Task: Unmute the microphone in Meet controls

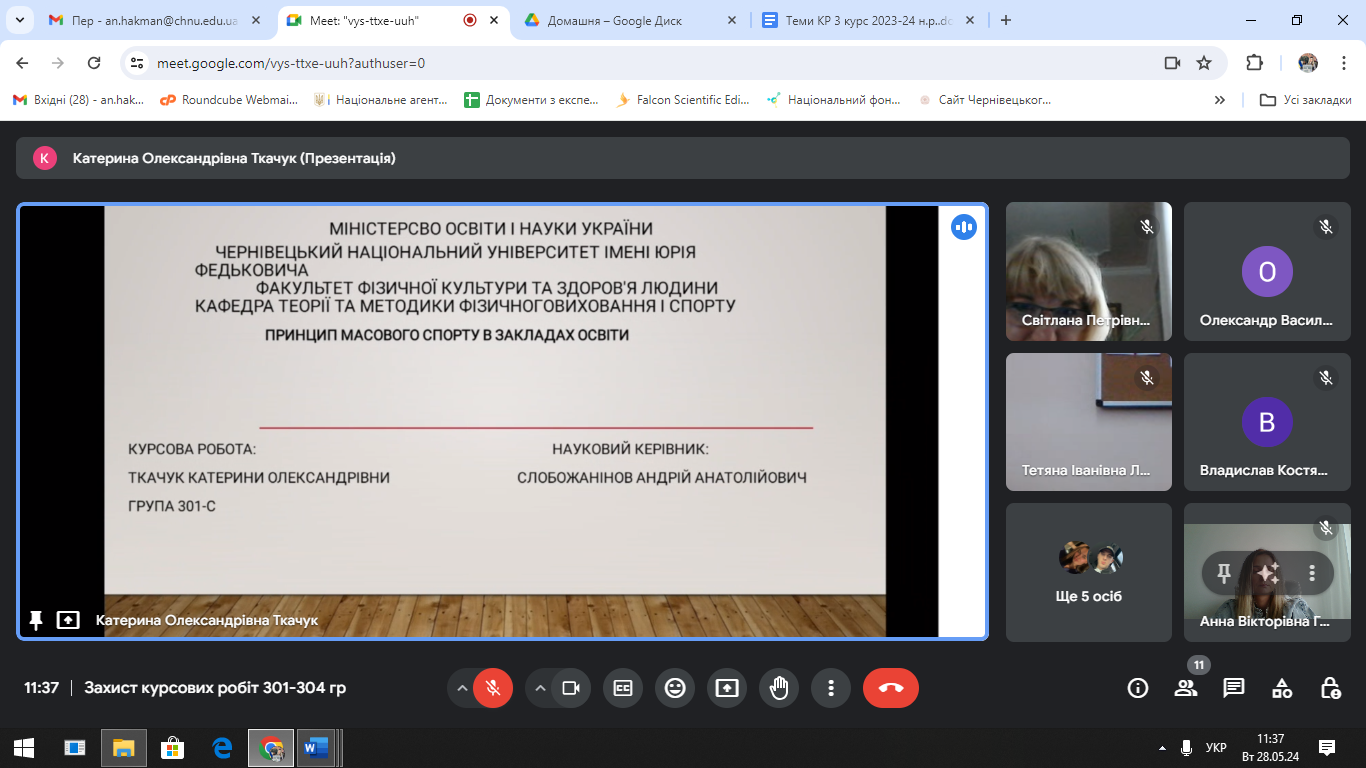Action: (493, 688)
